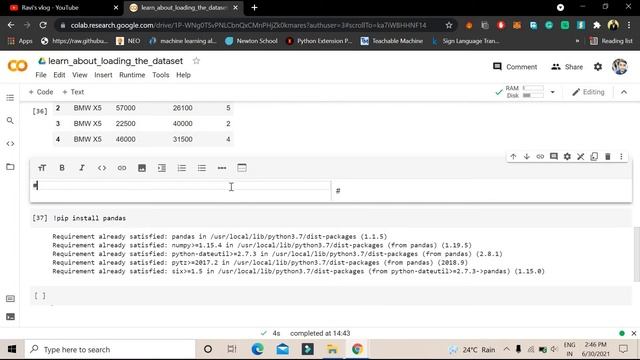
Task: Select the pip install pandas code cell
Action: click(331, 218)
